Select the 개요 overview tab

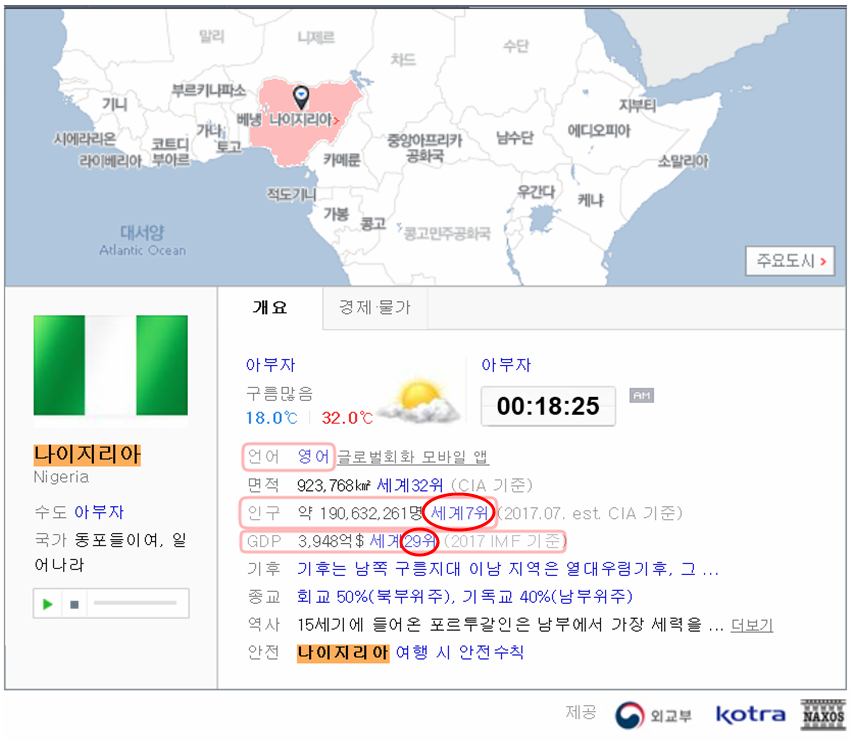tap(270, 308)
